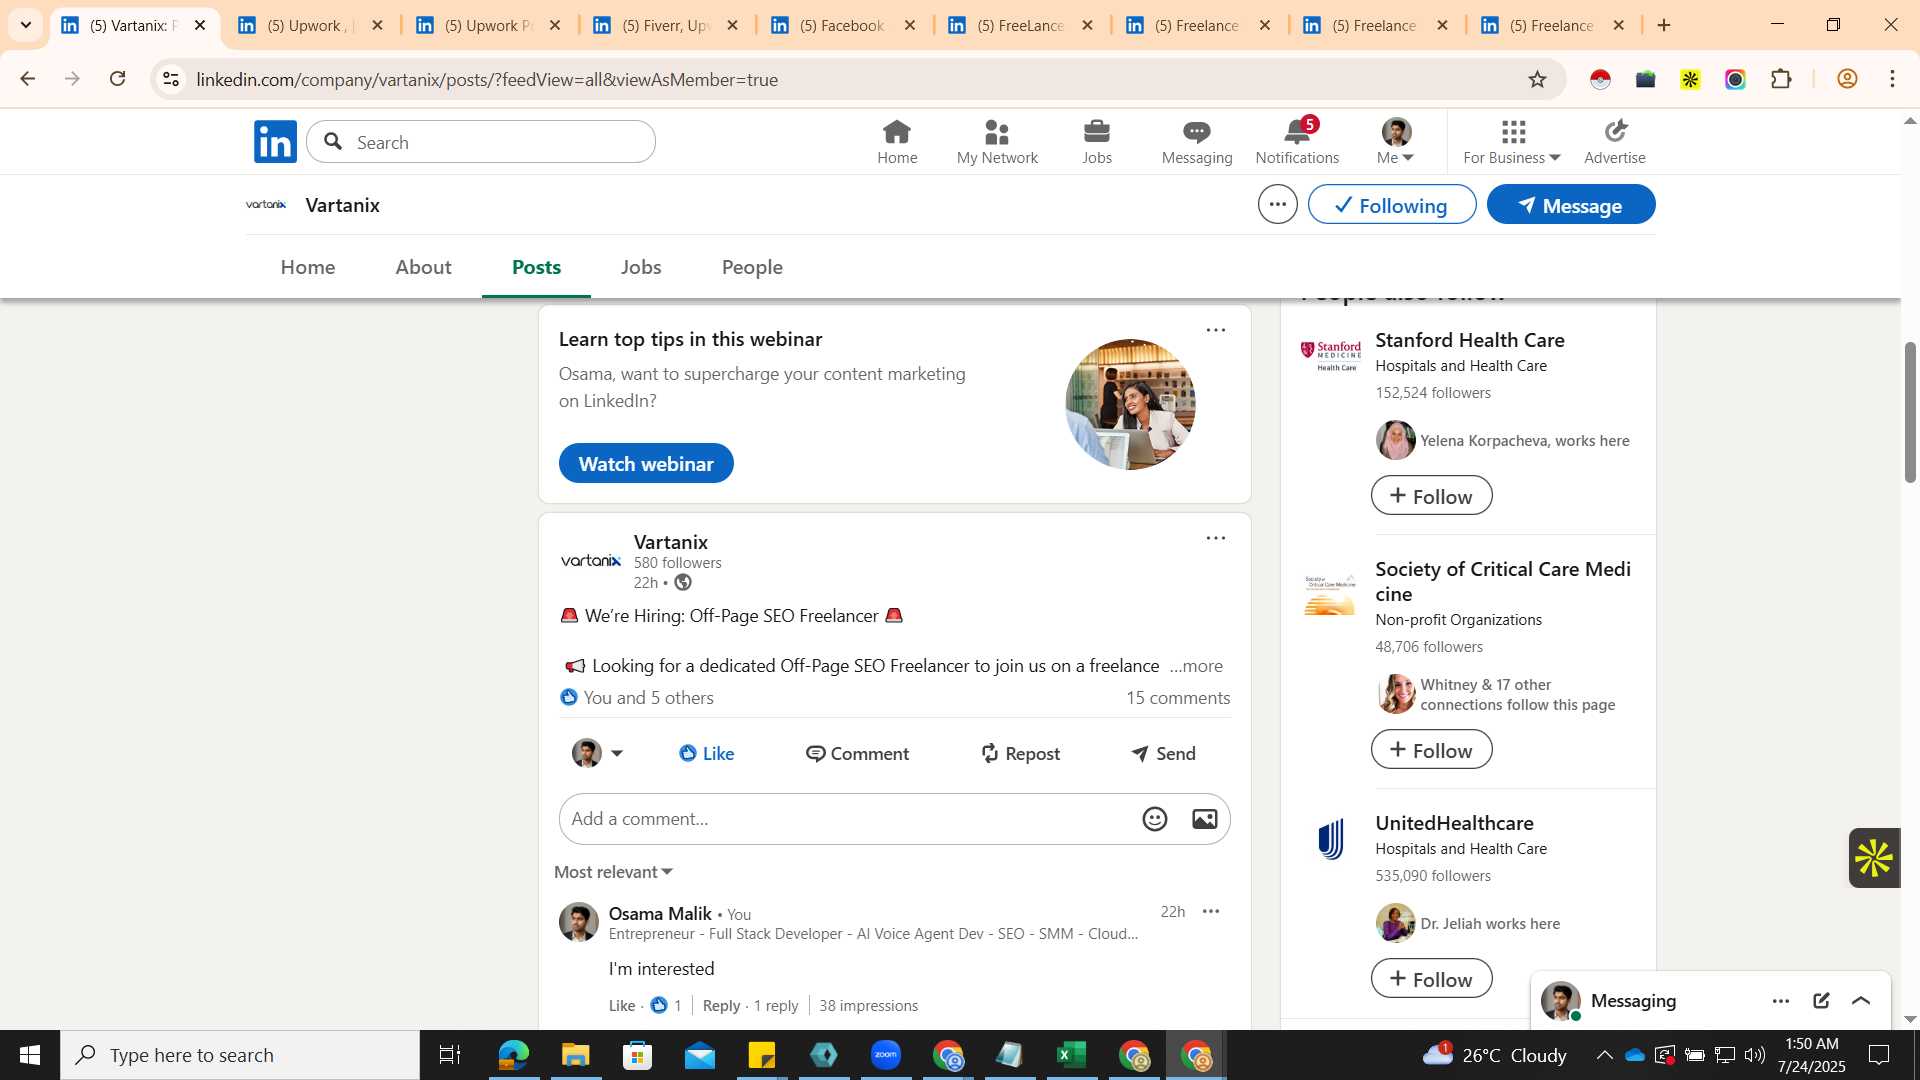Click the Add a comment field
Viewport: 1920px width, 1080px height.
point(850,819)
